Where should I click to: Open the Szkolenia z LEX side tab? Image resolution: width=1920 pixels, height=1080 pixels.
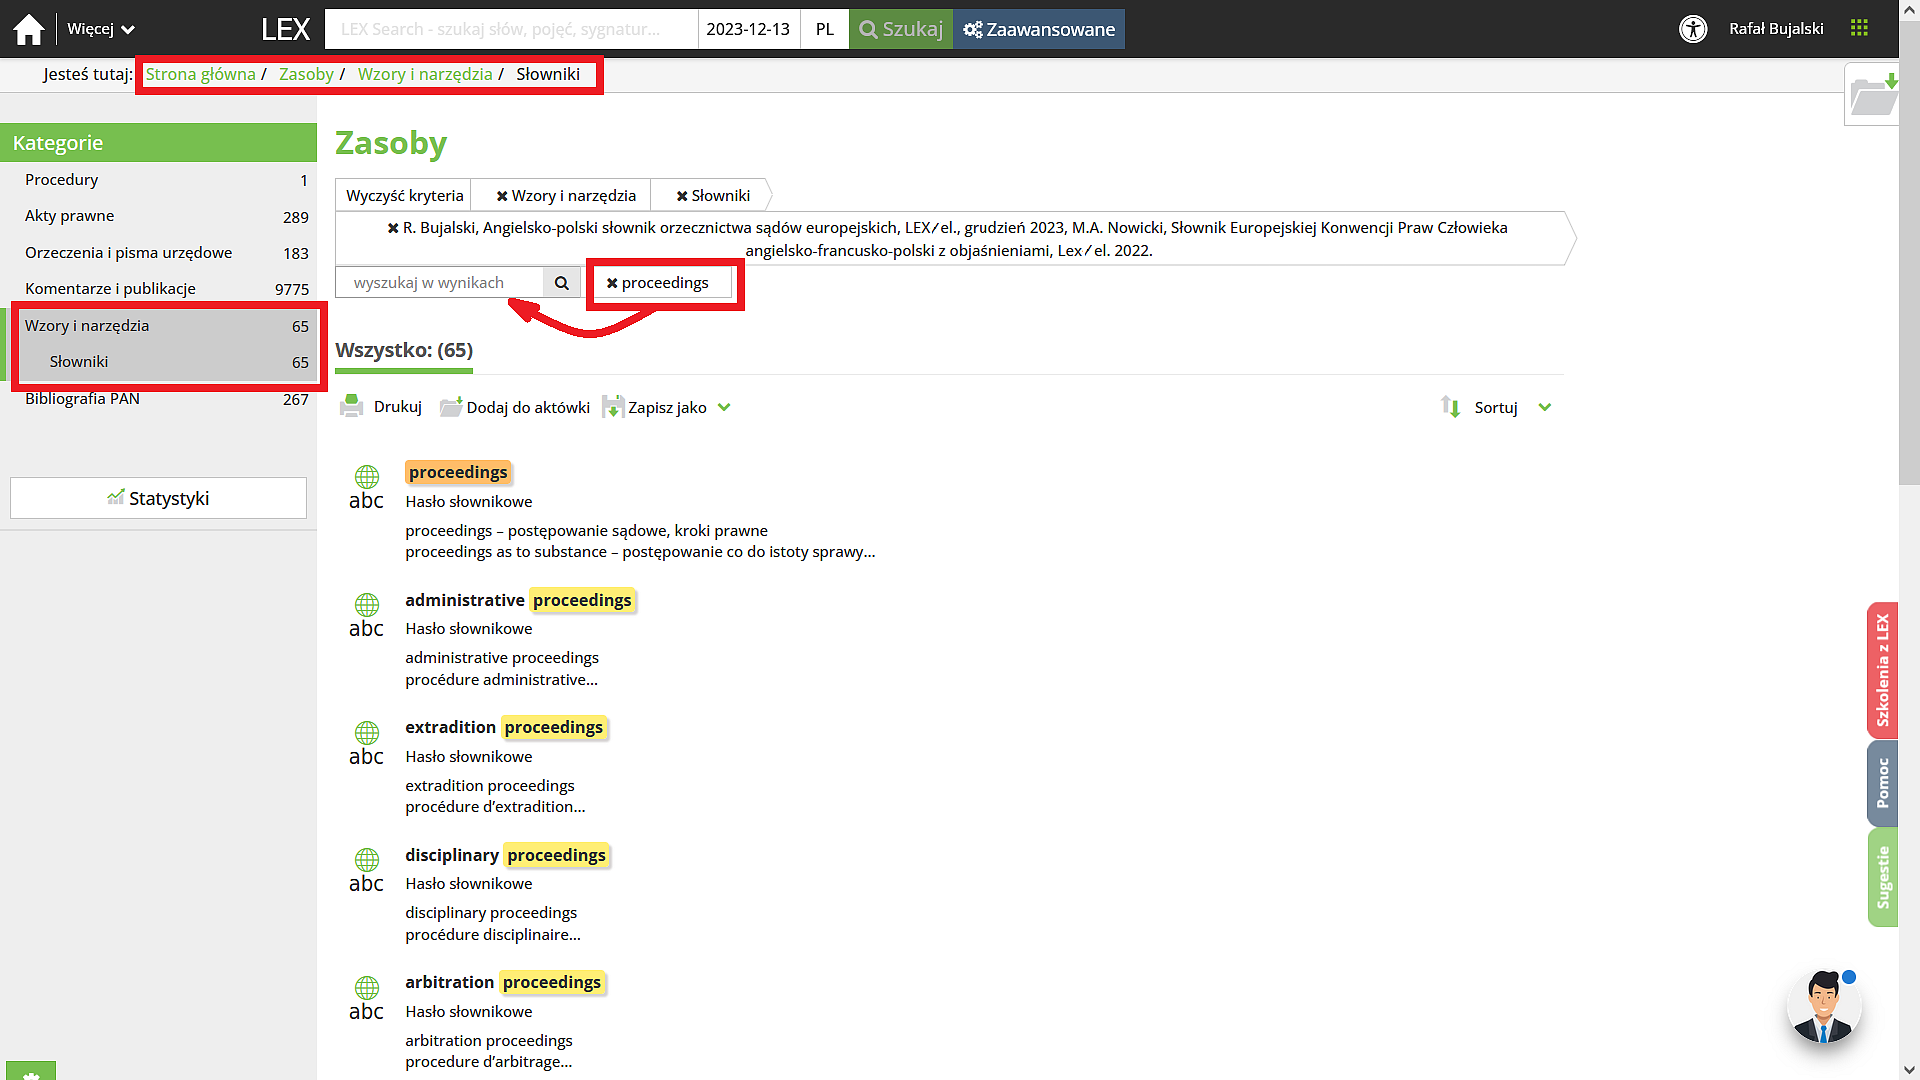1883,670
